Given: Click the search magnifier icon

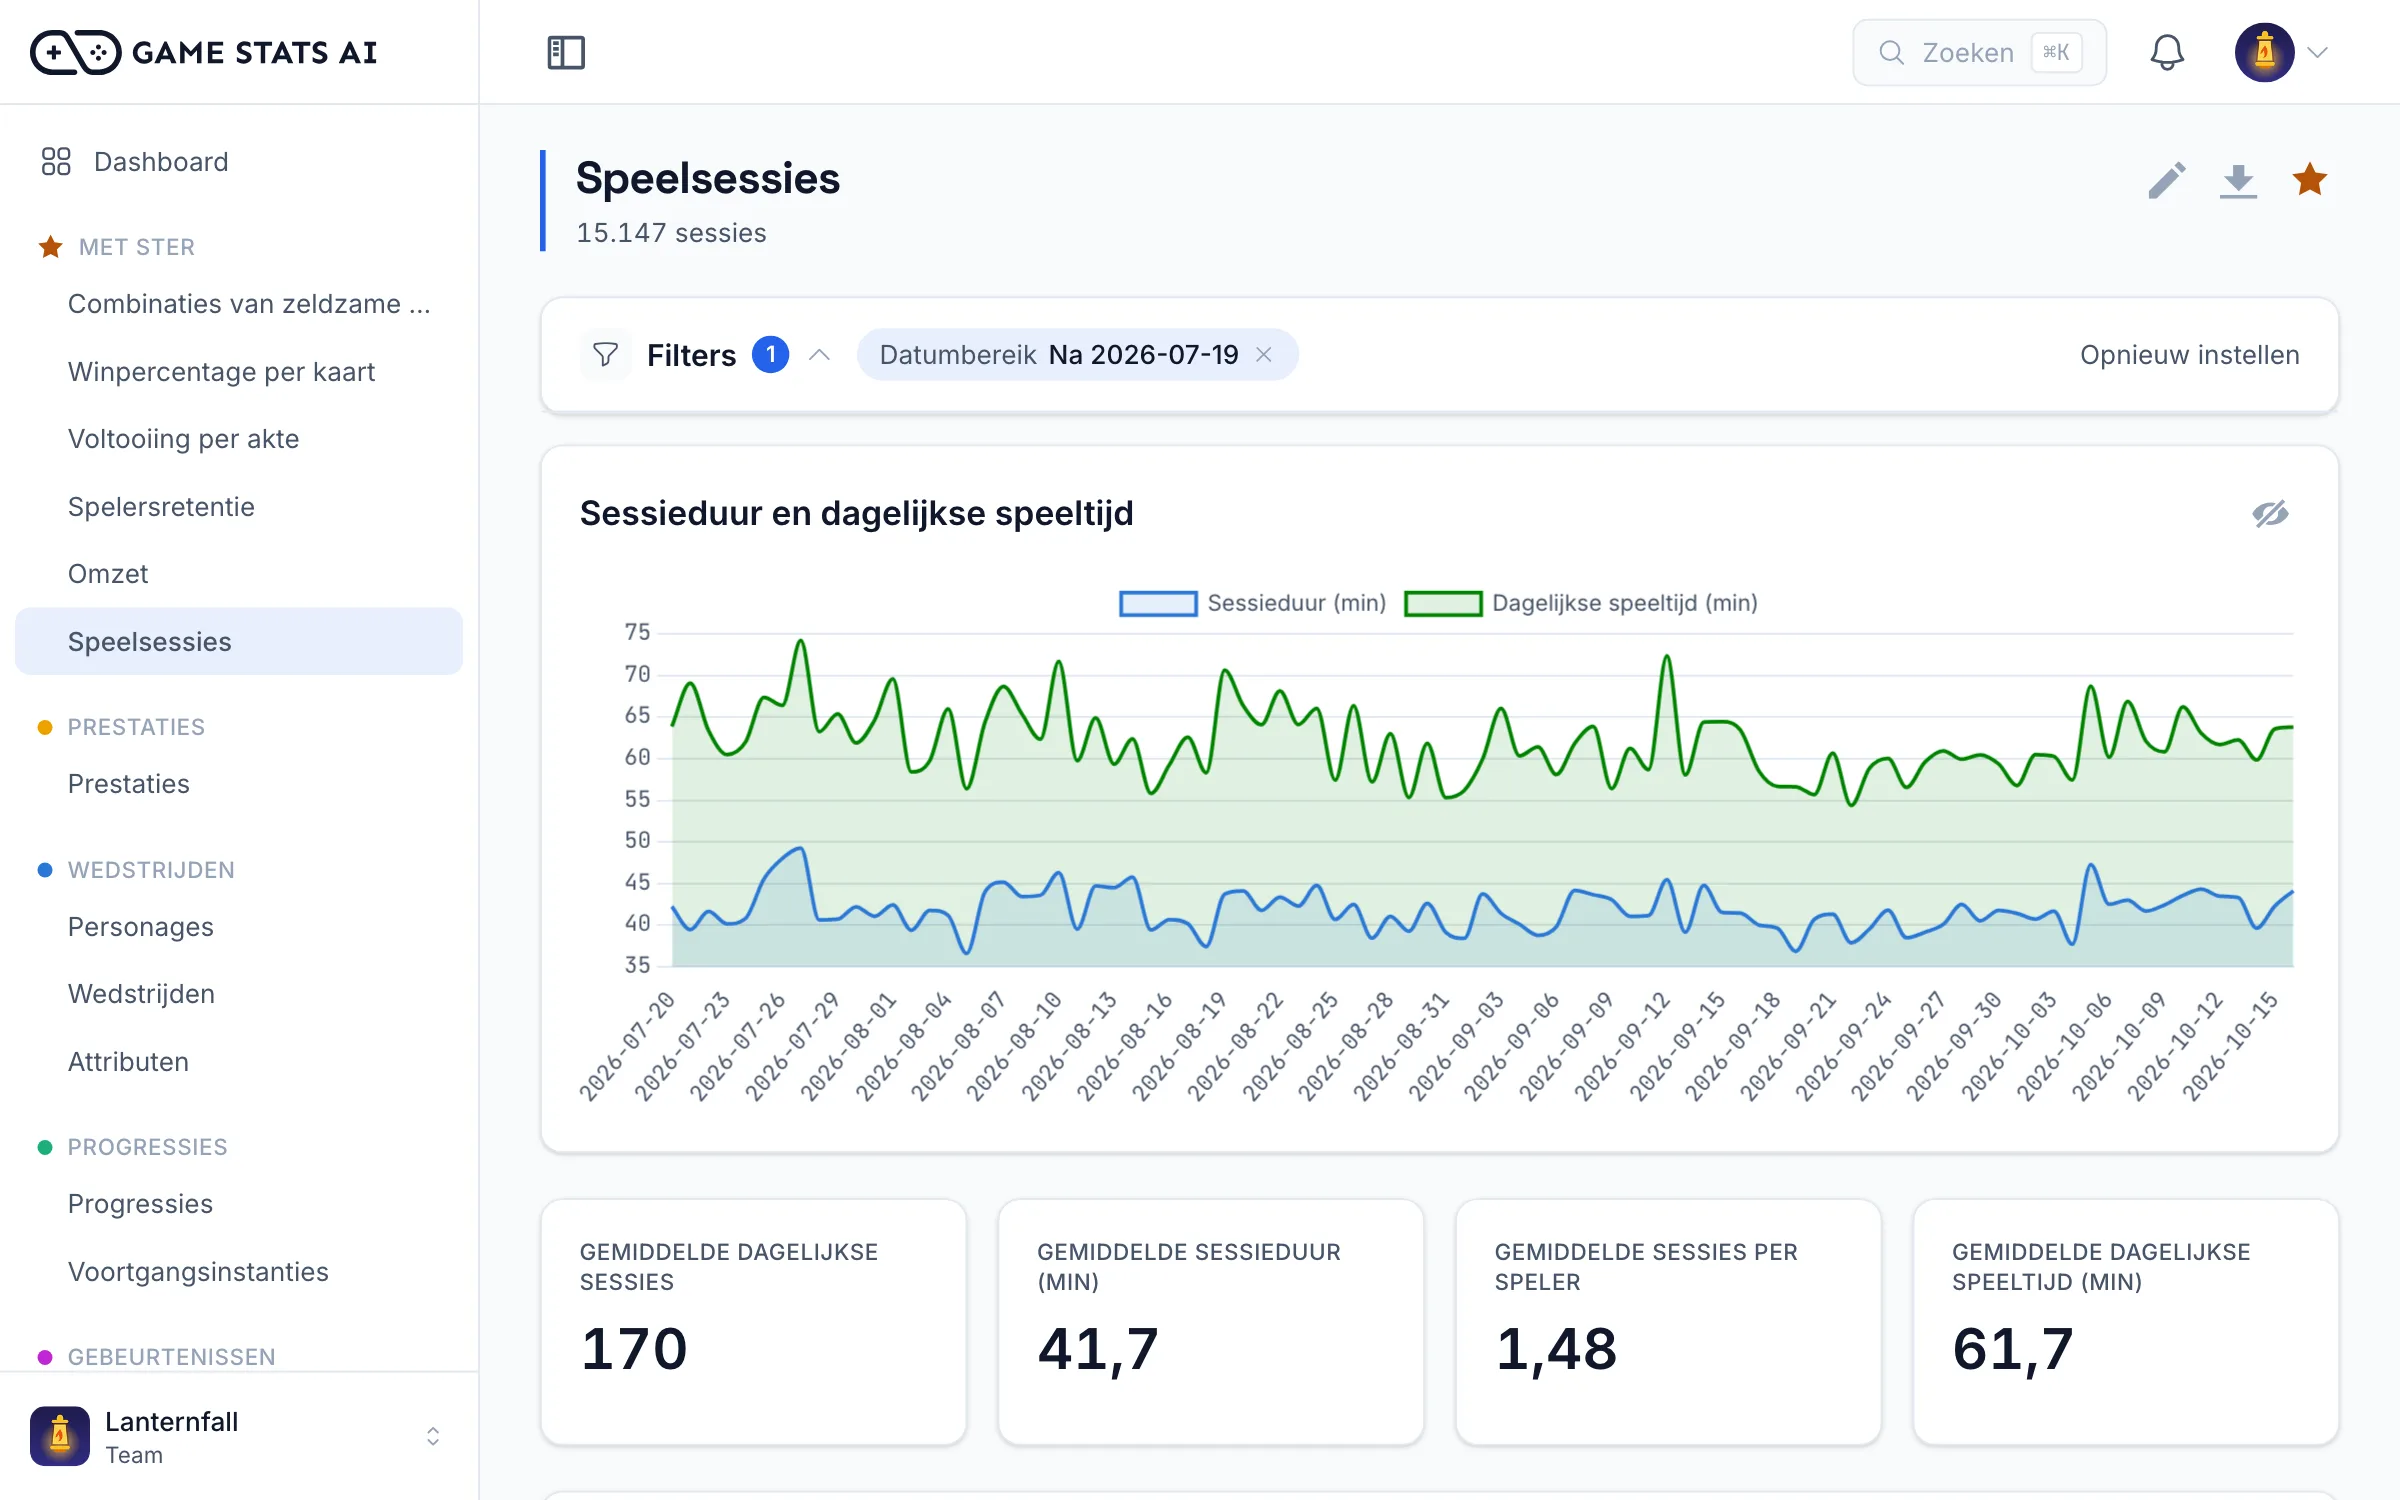Looking at the screenshot, I should tap(1891, 53).
